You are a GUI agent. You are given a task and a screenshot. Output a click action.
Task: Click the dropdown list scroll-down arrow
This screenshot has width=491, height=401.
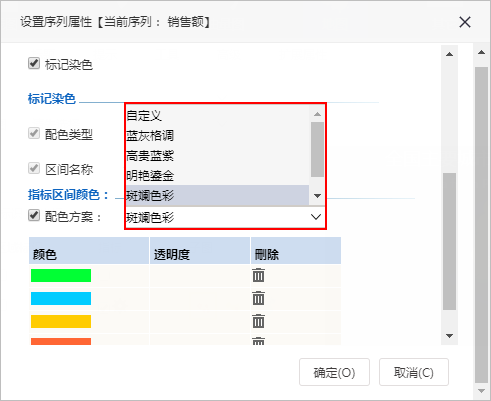coord(317,196)
